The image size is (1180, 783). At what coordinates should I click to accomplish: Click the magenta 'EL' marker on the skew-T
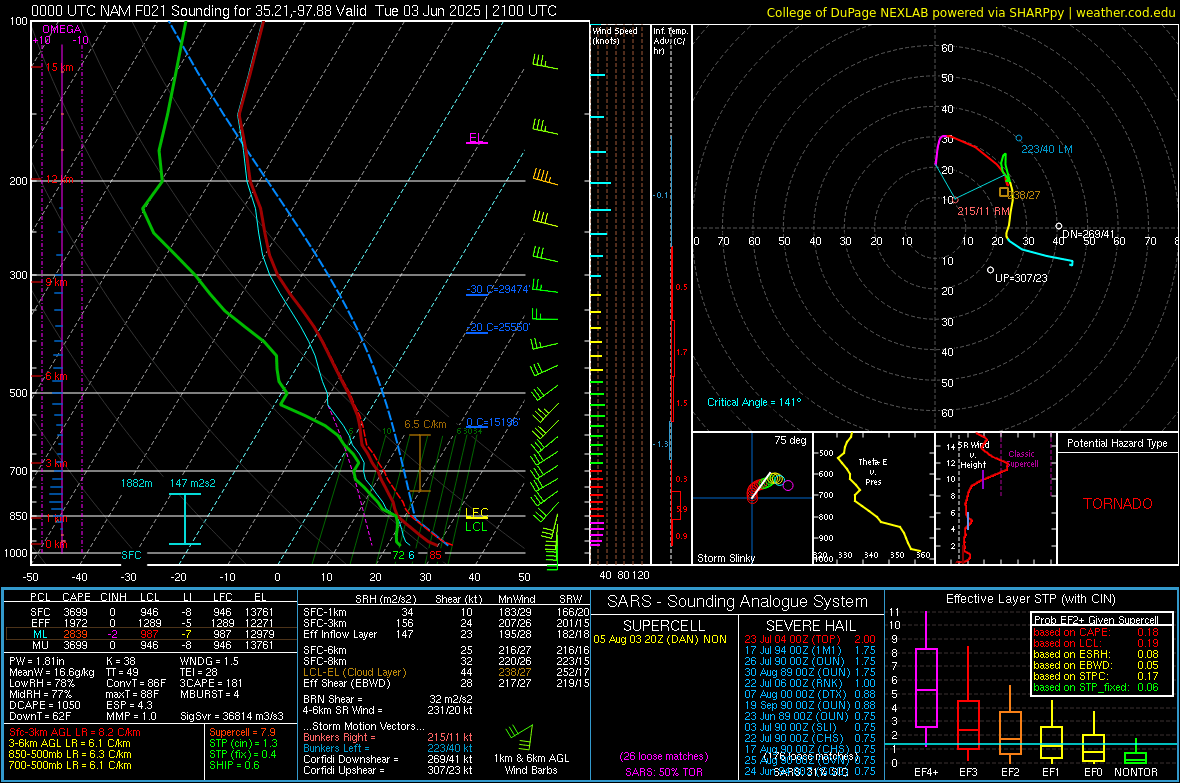pos(475,138)
